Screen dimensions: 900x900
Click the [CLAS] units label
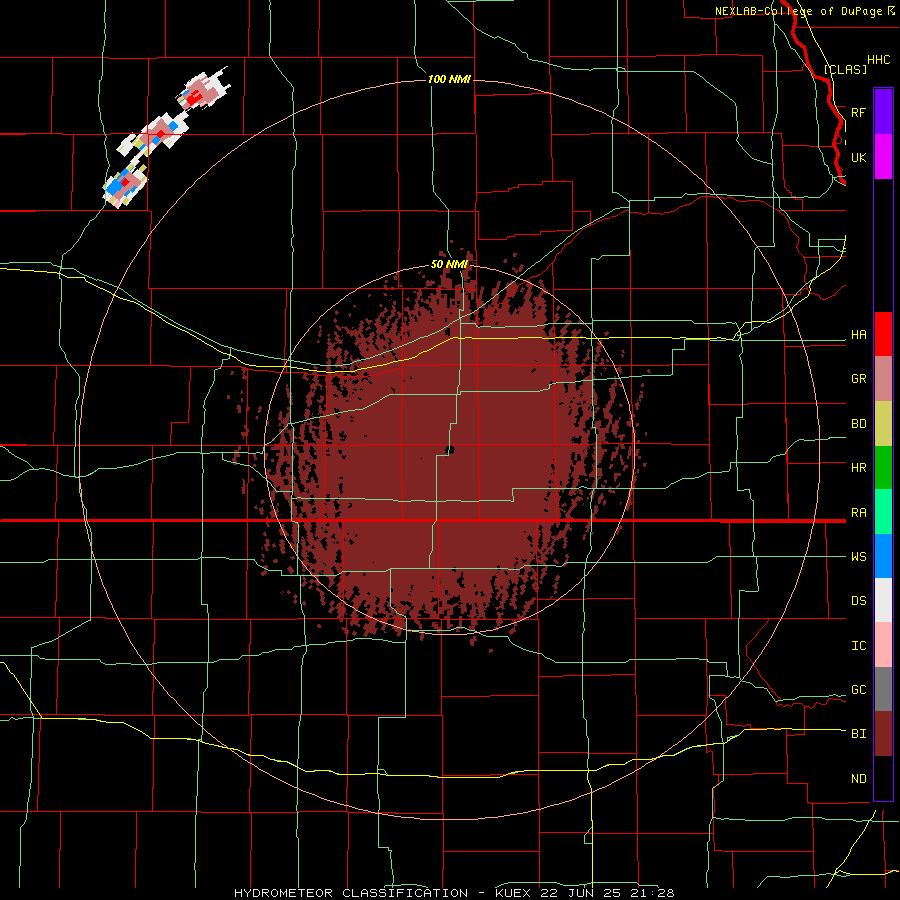[845, 69]
